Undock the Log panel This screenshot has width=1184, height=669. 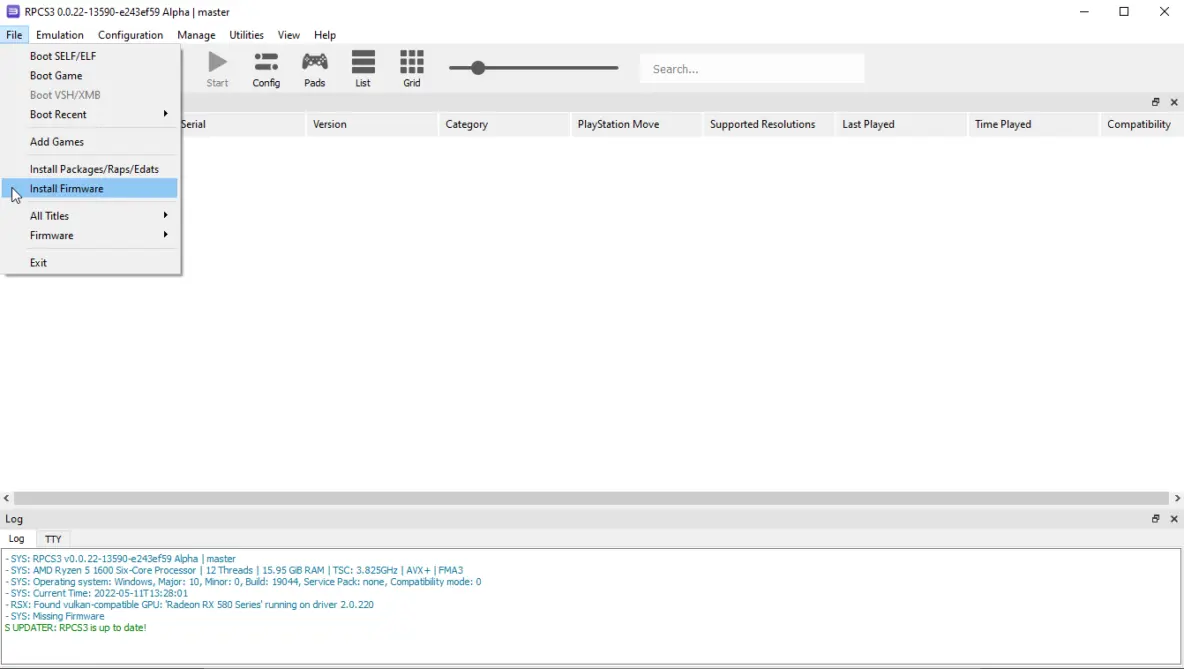(1155, 519)
